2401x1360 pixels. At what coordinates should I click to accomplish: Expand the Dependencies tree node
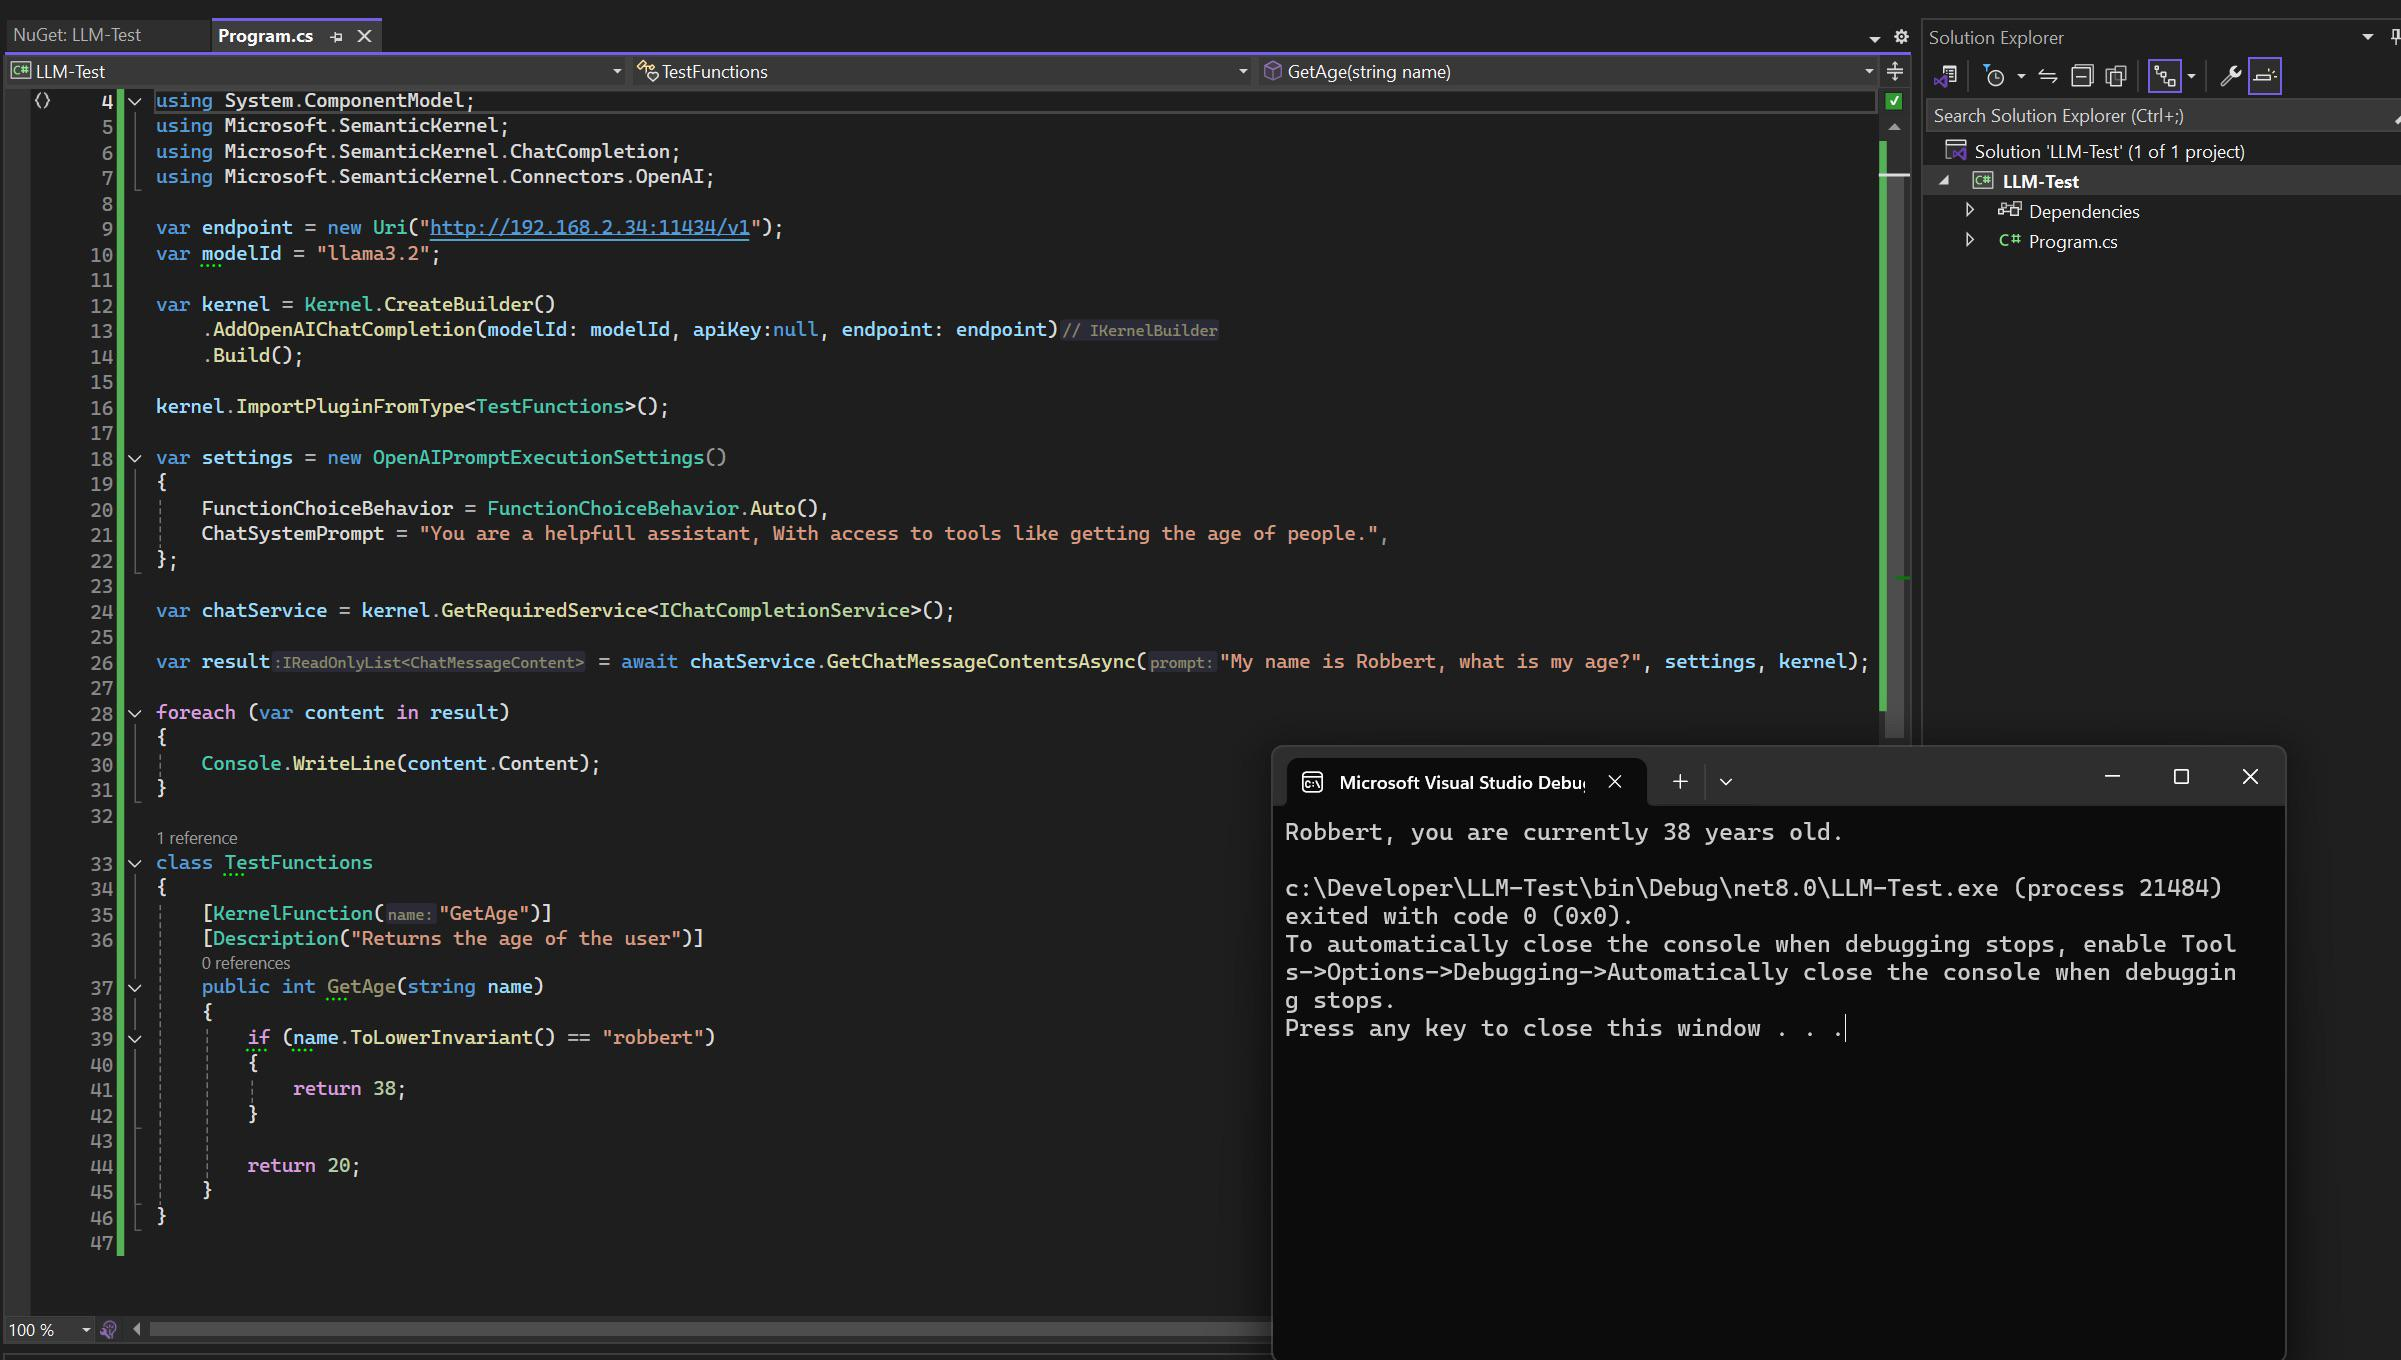[1969, 210]
